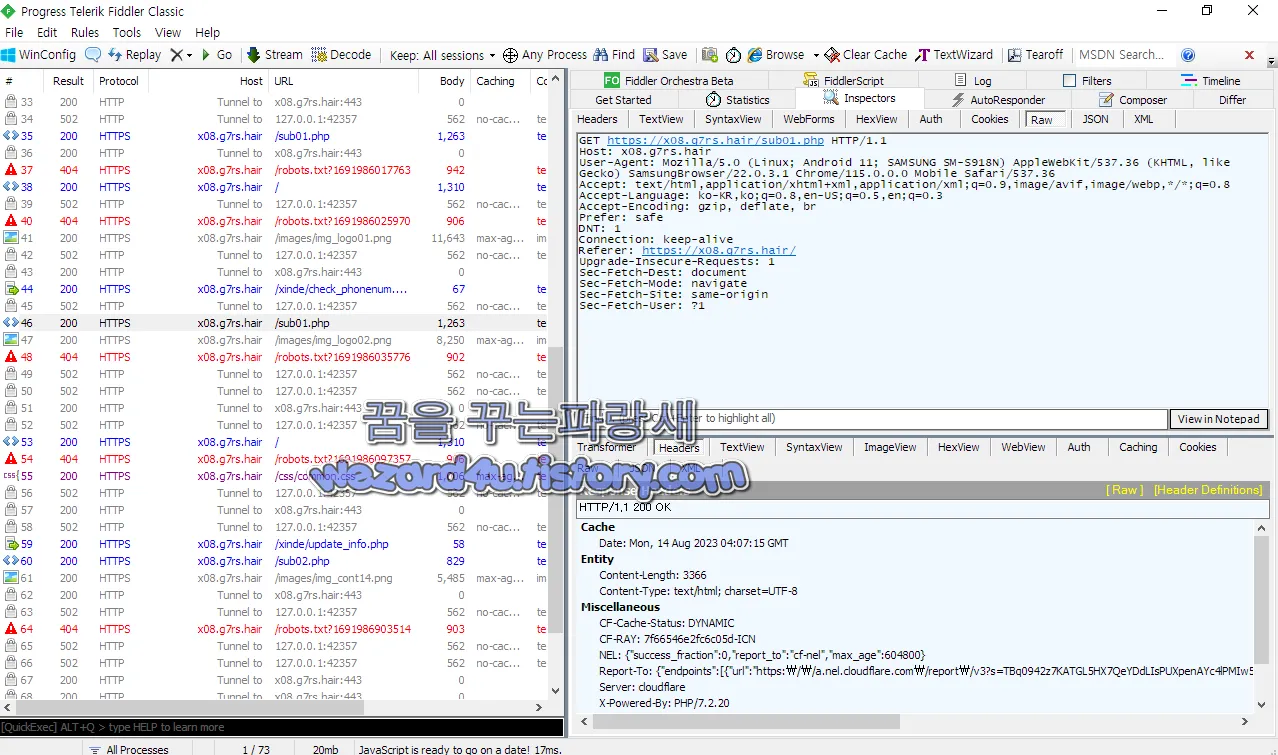Select session 60 sub02.php row
1278x755 pixels.
(275, 561)
